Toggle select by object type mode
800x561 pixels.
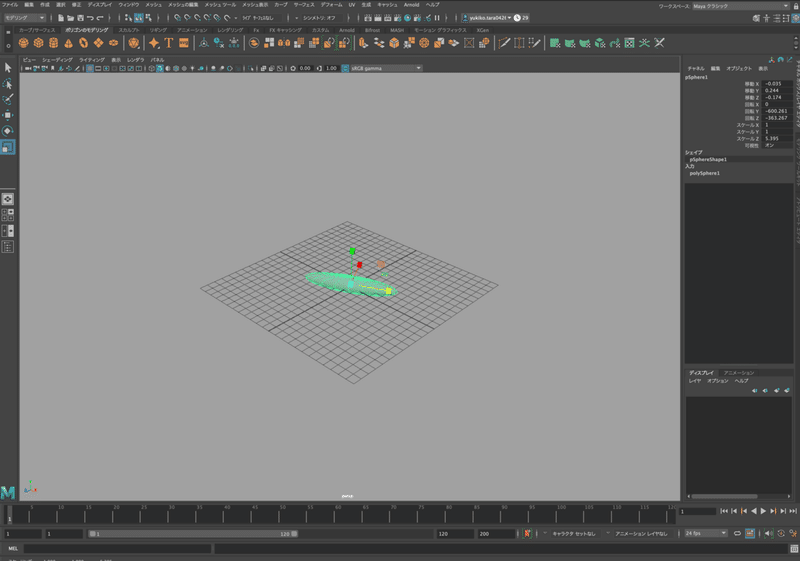click(x=138, y=18)
